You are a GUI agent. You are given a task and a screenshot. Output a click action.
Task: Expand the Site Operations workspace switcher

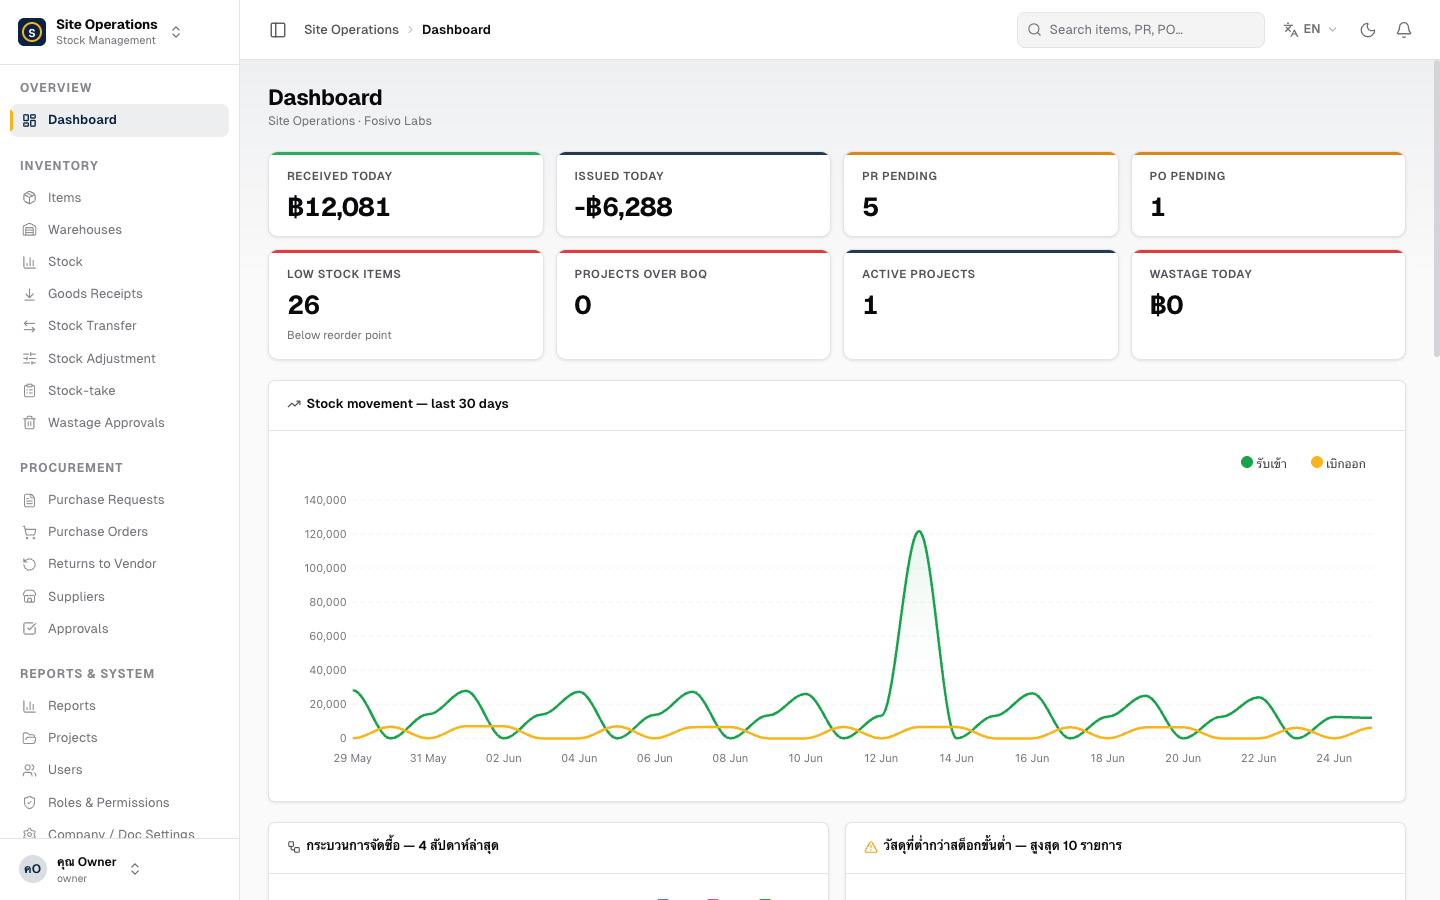176,32
